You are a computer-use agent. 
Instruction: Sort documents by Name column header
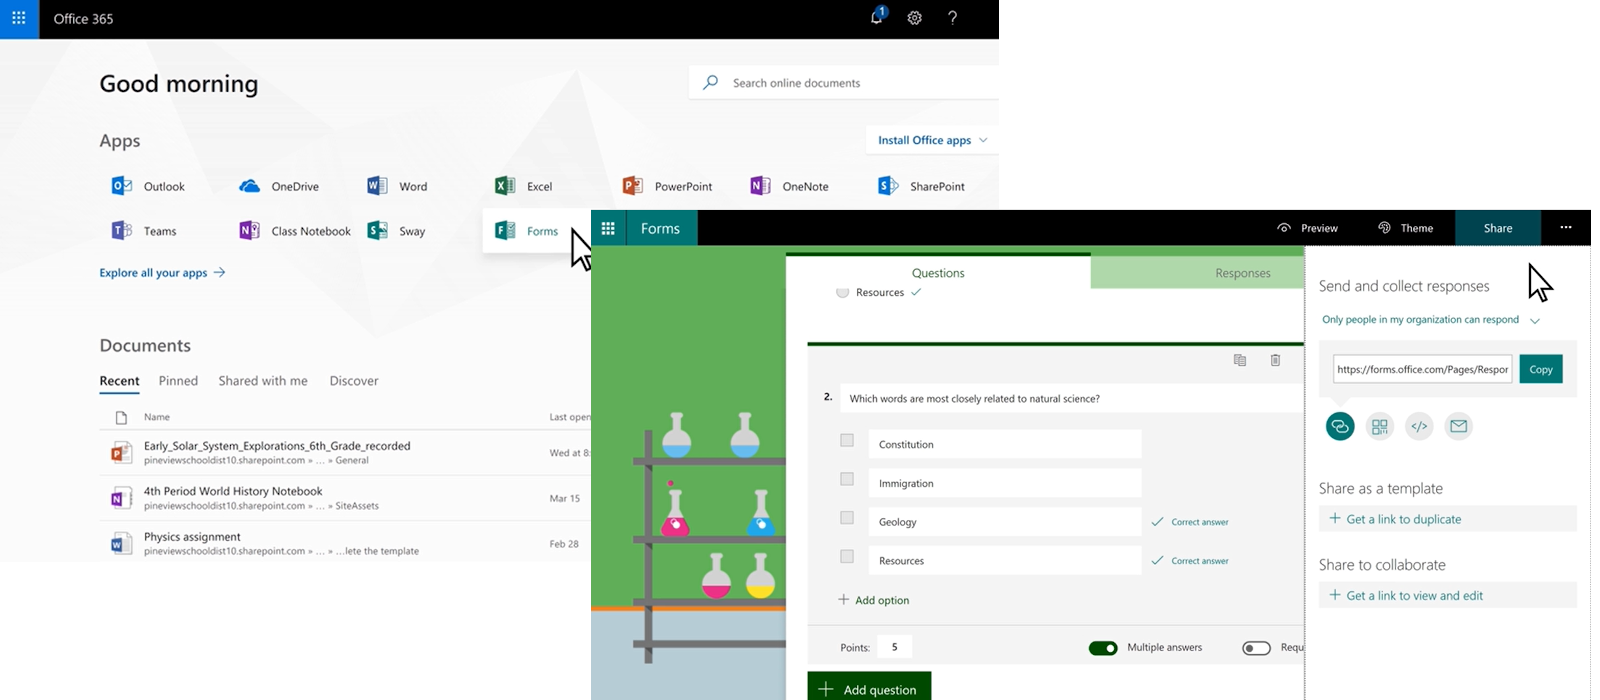[157, 417]
